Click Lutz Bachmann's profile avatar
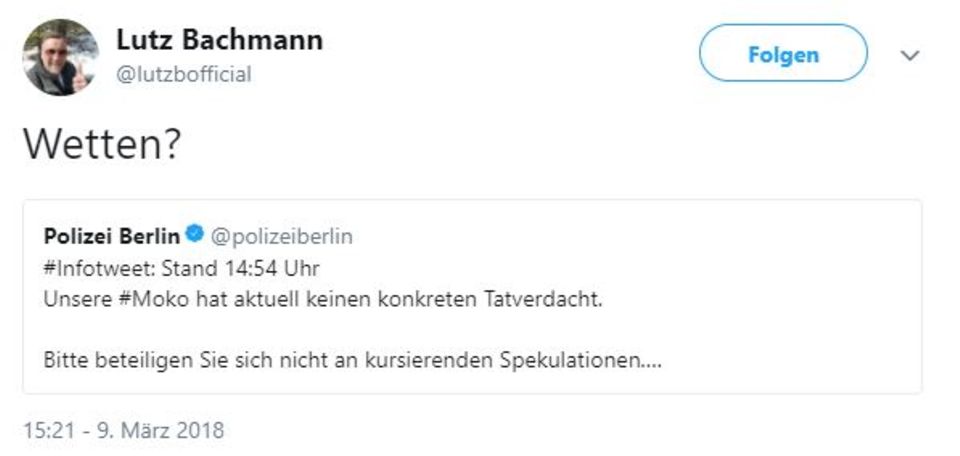 [60, 57]
